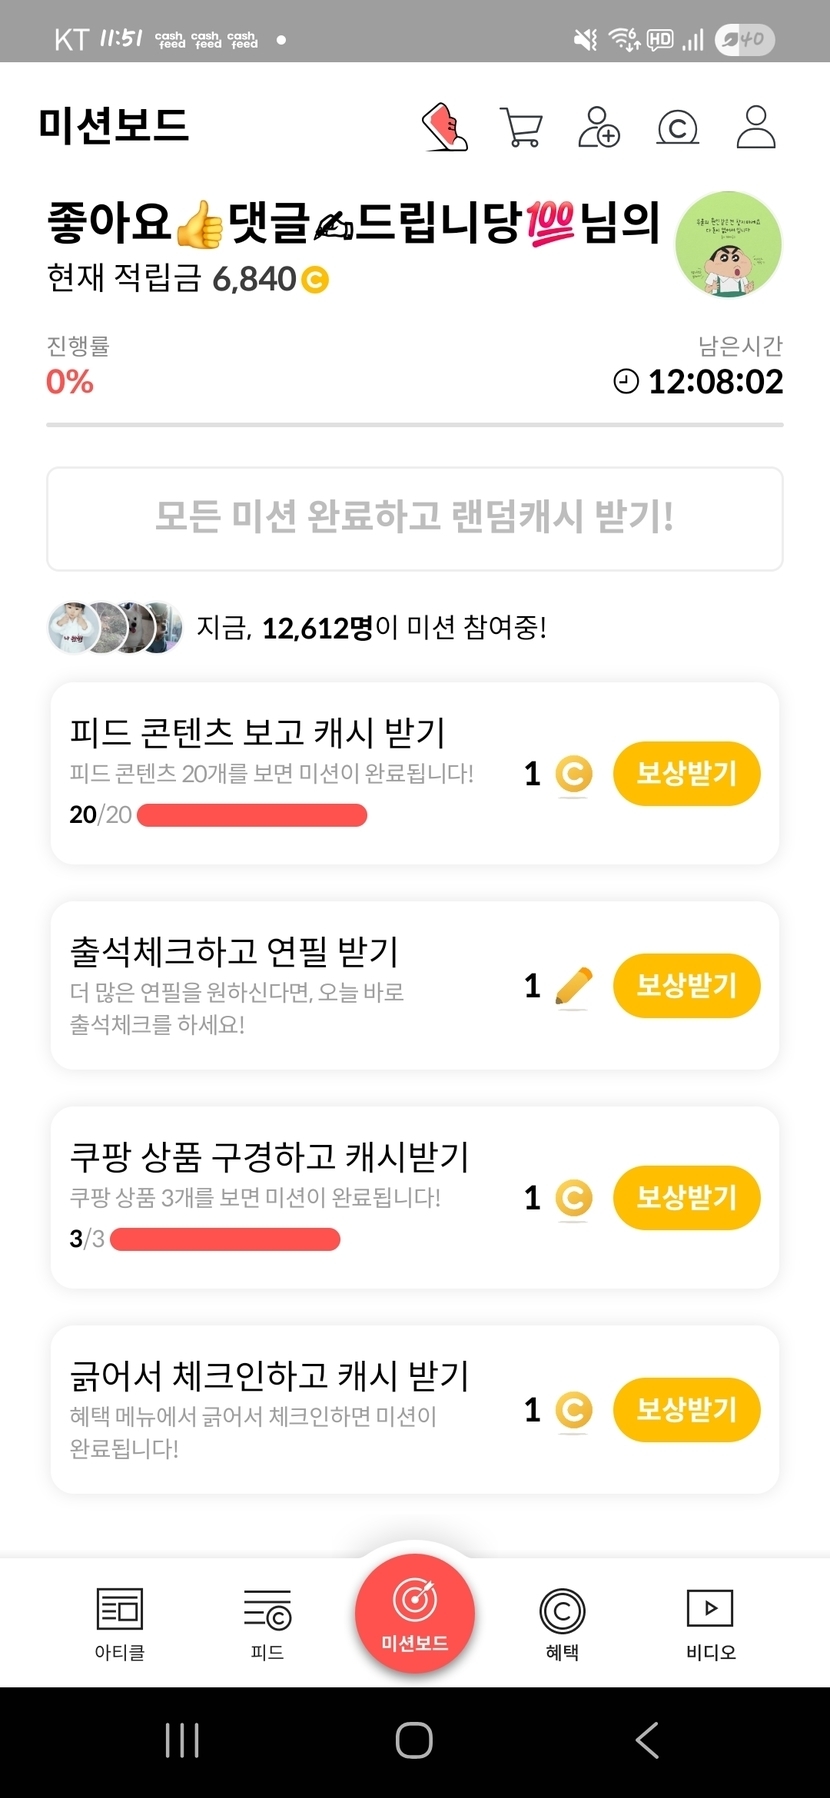Tap the invite friend icon
This screenshot has width=830, height=1798.
pos(598,128)
